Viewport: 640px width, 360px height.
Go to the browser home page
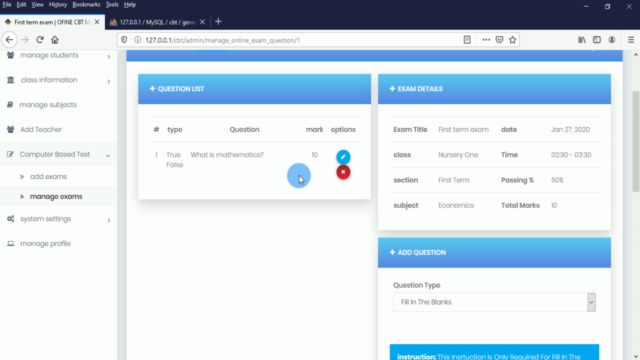coord(55,40)
